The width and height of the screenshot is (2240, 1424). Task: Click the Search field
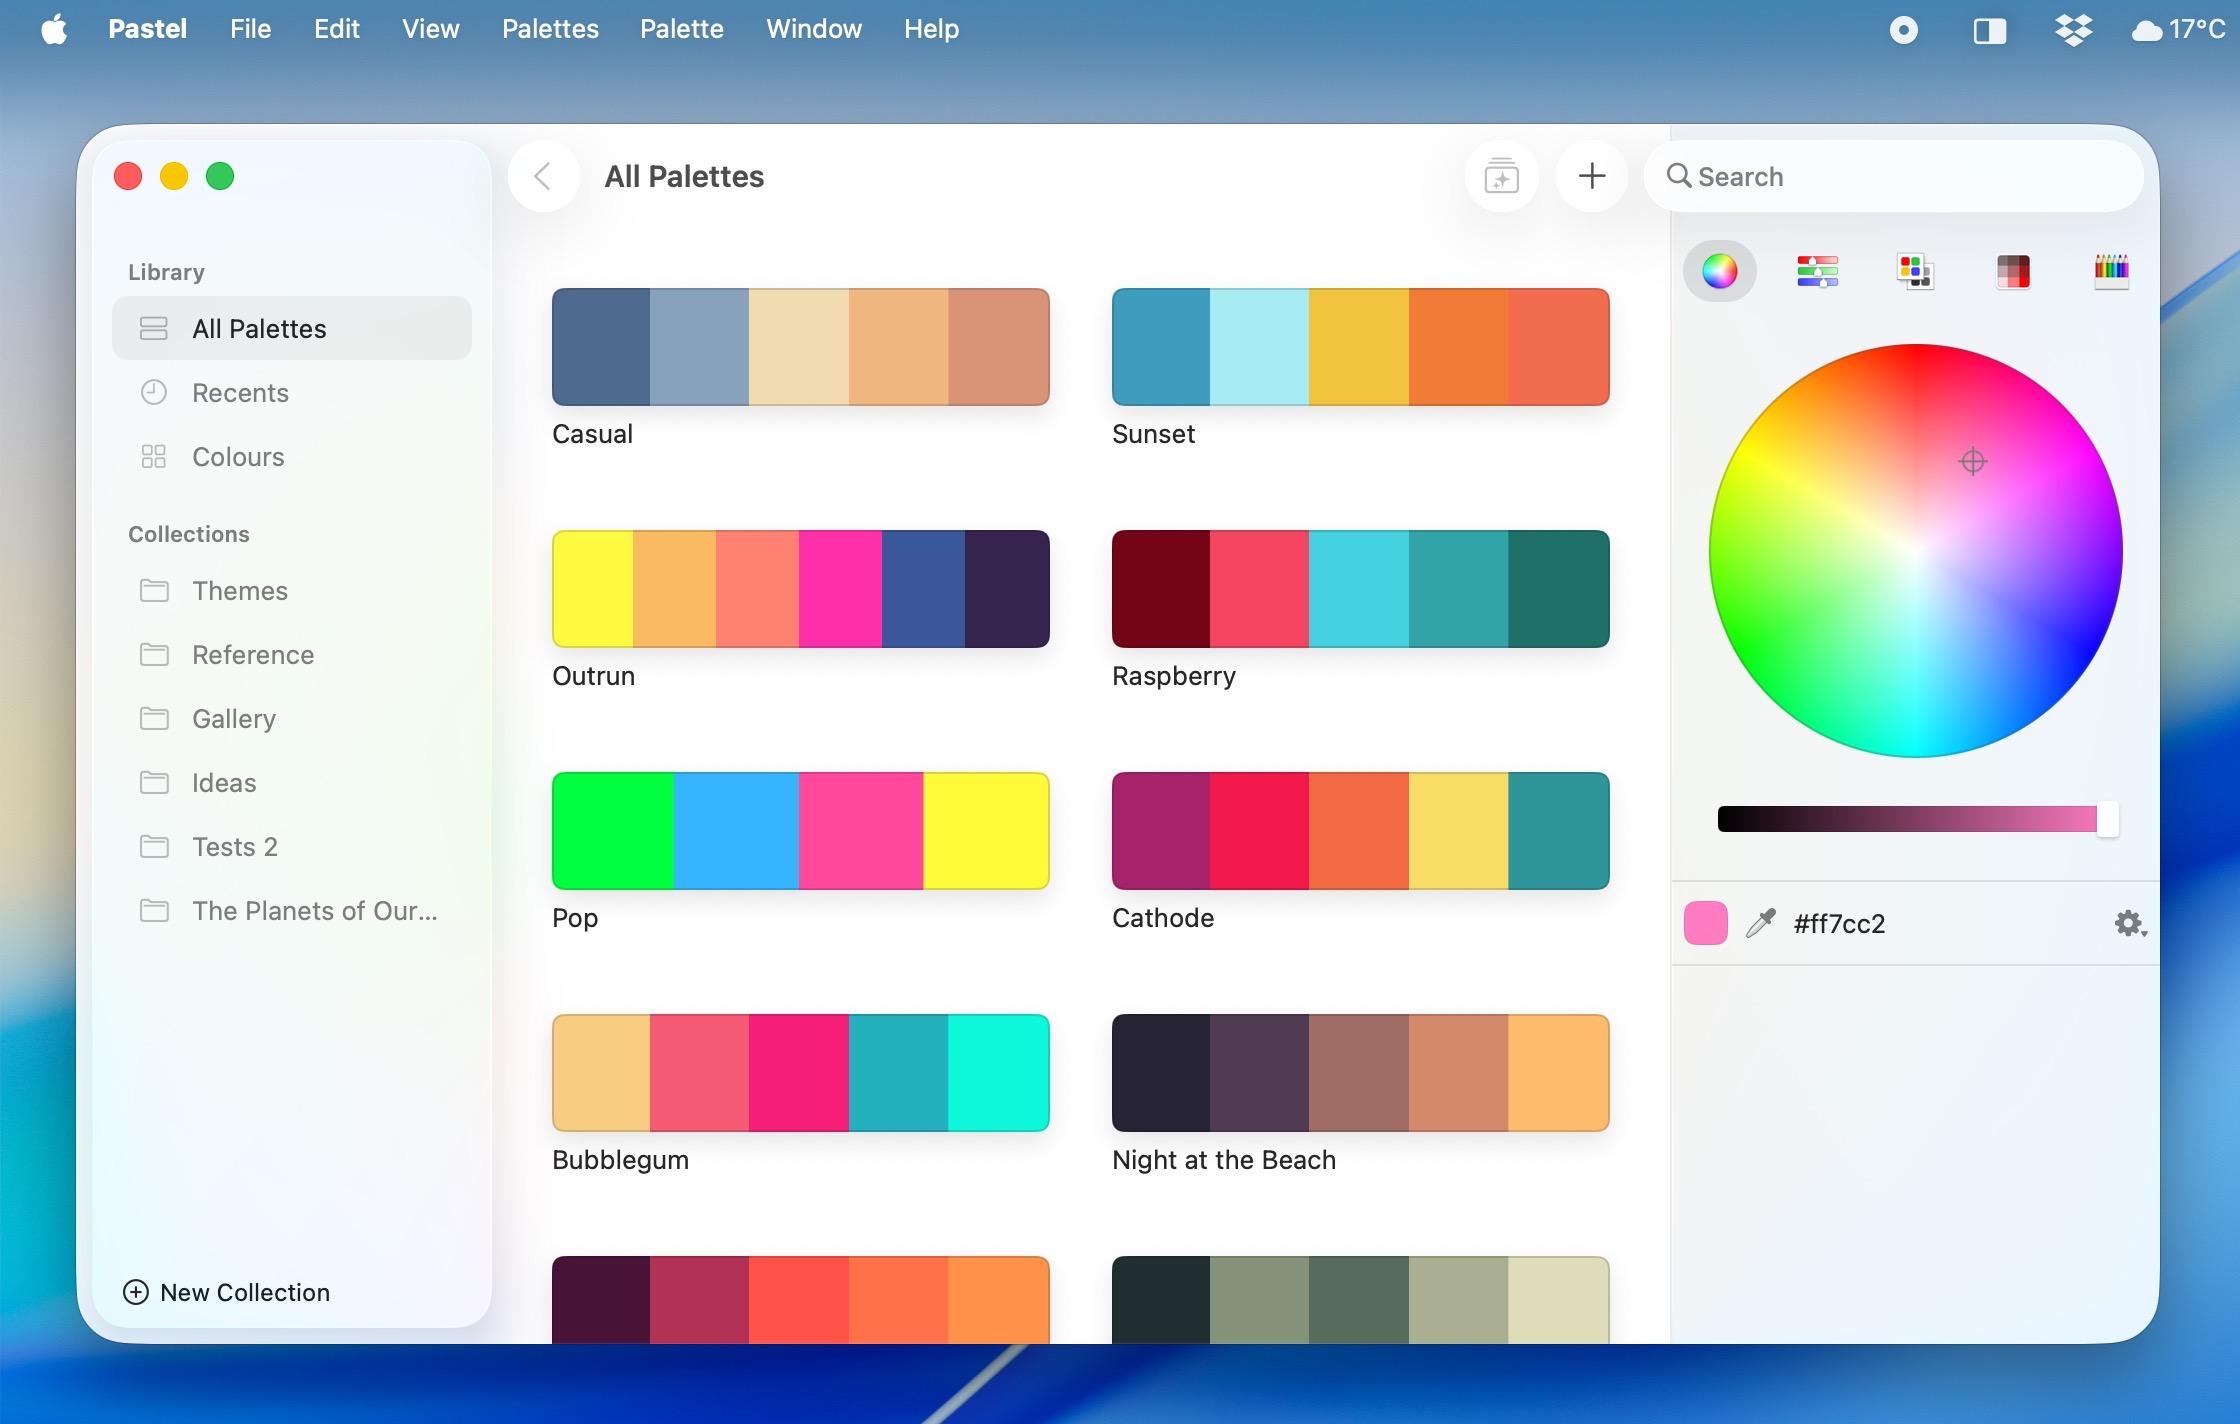[x=1894, y=176]
